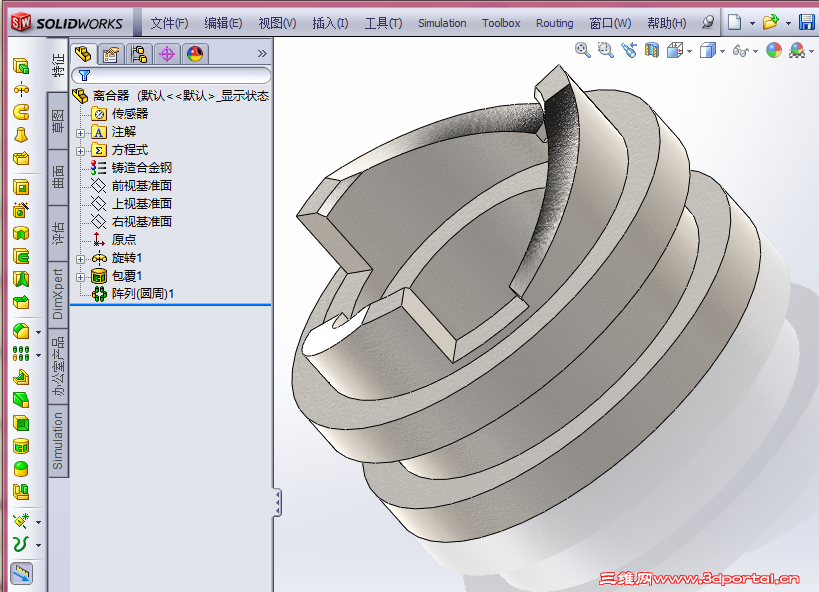The height and width of the screenshot is (592, 819).
Task: Open the DisplayManager color ball tab
Action: [x=195, y=54]
